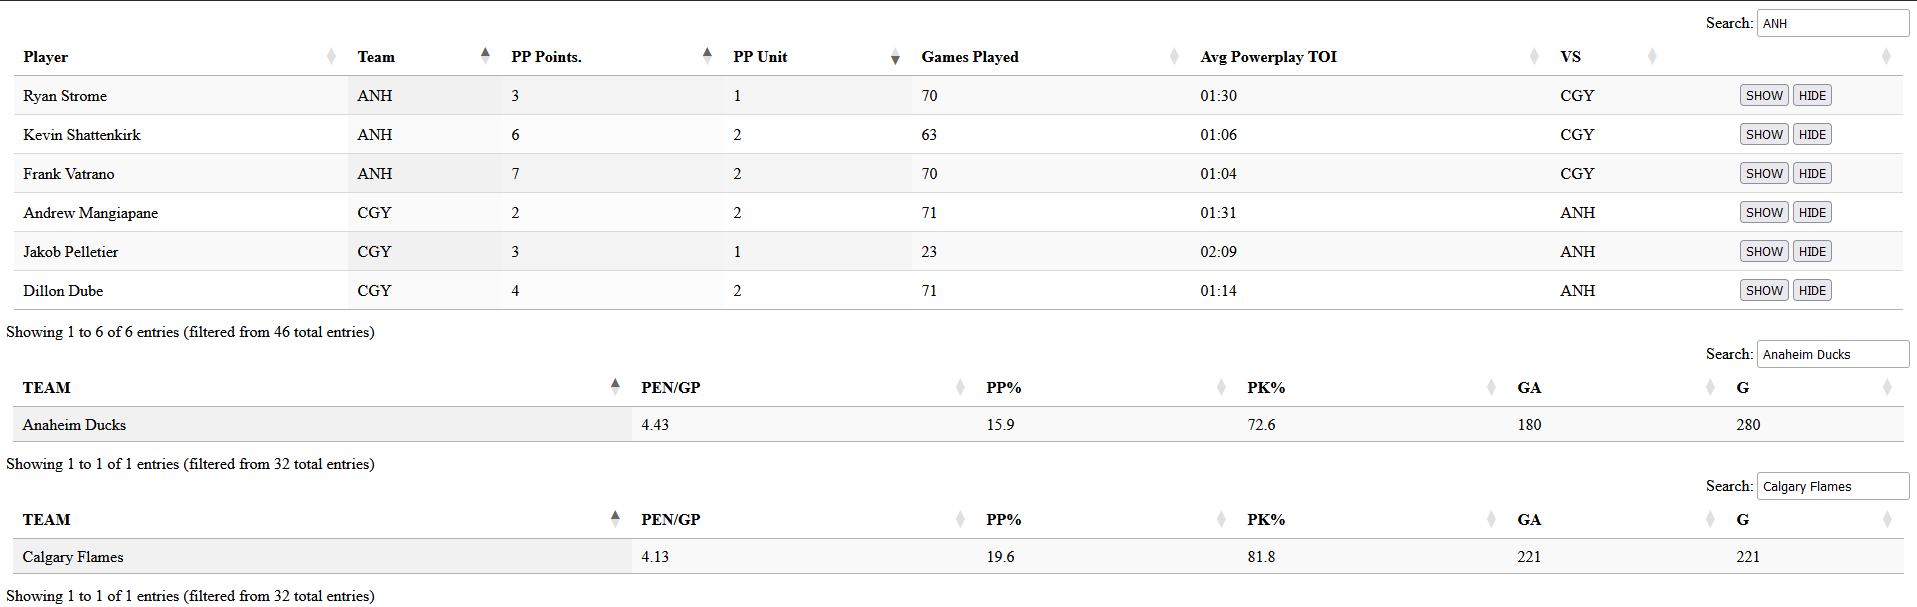
Task: Click the sort icon beside the VS column
Action: click(1653, 56)
